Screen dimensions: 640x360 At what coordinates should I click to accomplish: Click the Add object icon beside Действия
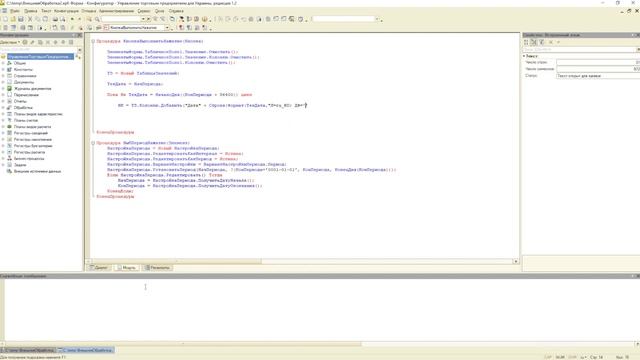coord(25,42)
